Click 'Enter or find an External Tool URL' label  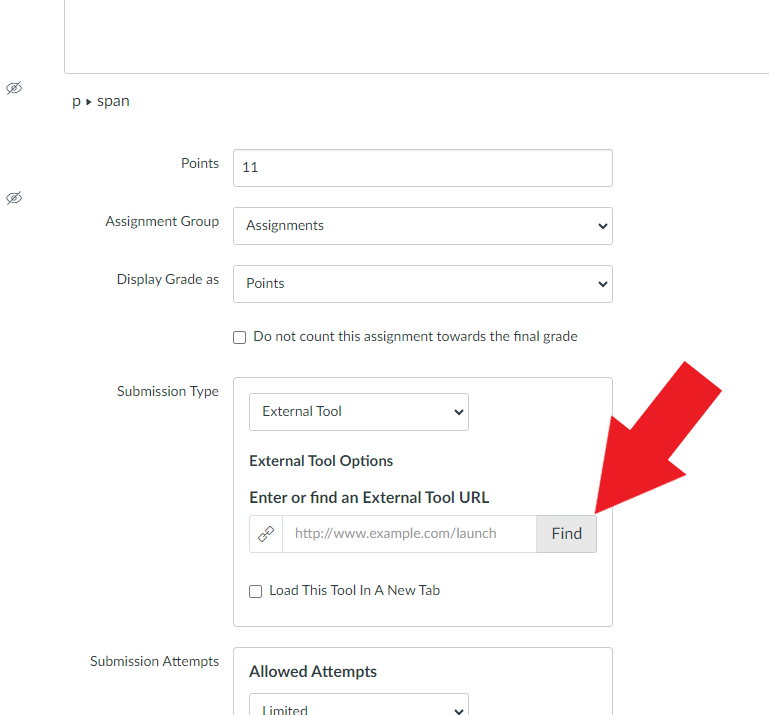[369, 498]
